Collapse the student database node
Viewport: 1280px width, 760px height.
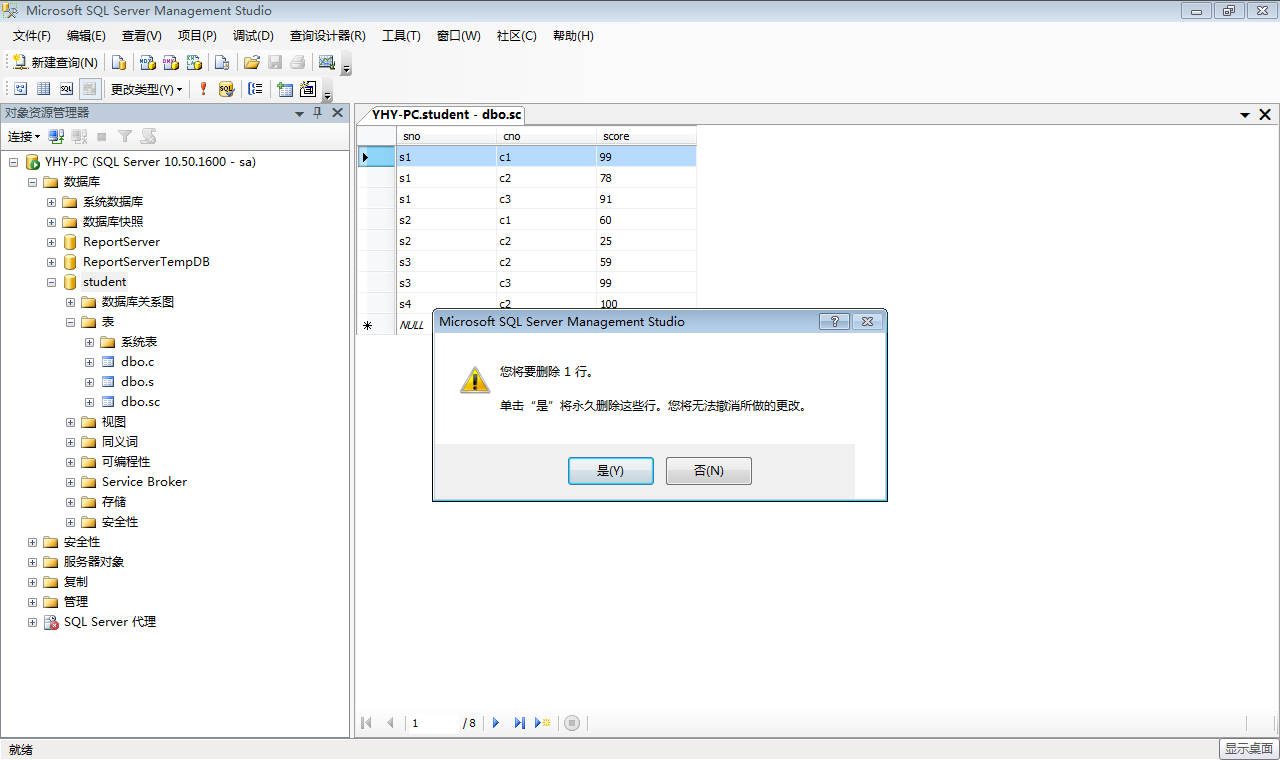point(51,282)
